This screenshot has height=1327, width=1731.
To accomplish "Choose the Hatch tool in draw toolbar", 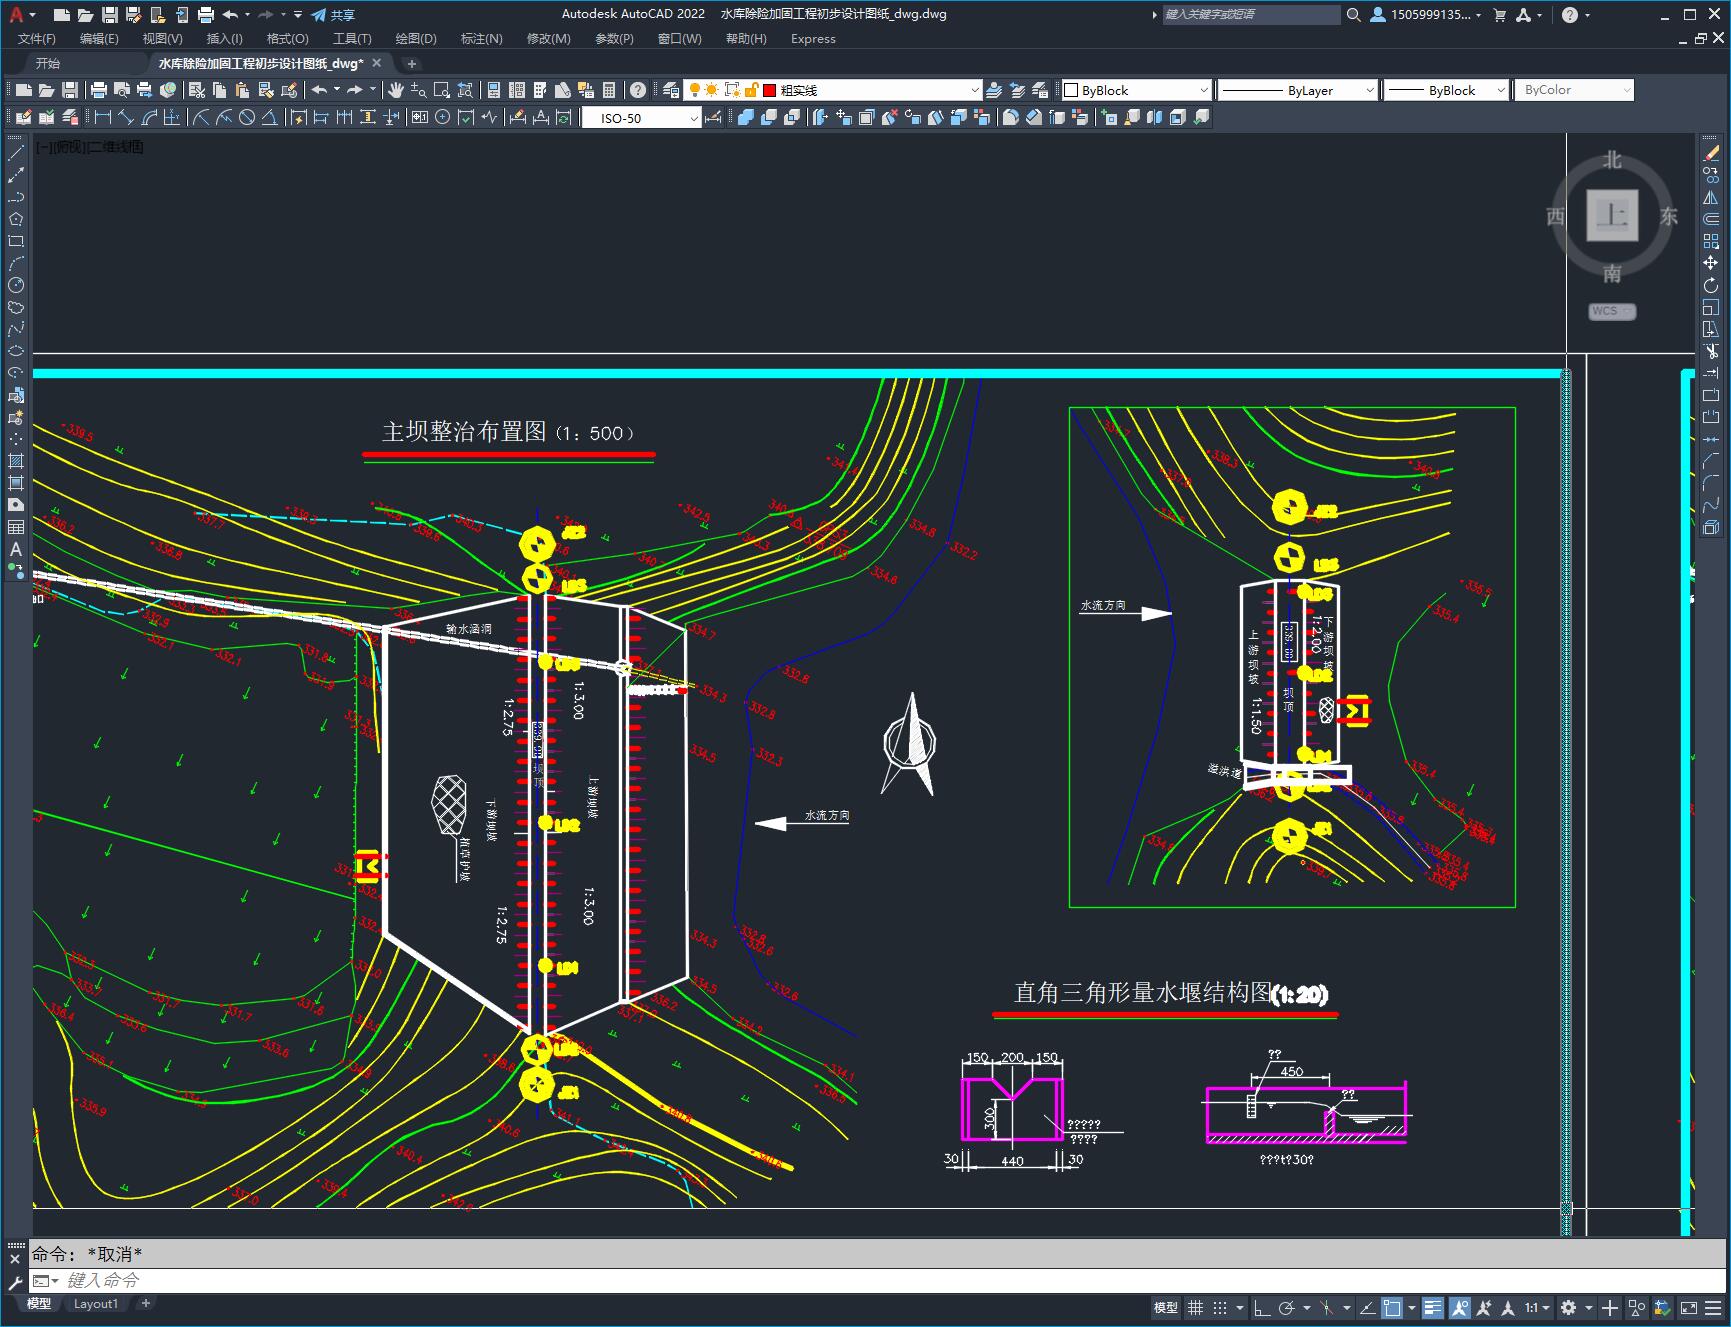I will click(x=16, y=461).
